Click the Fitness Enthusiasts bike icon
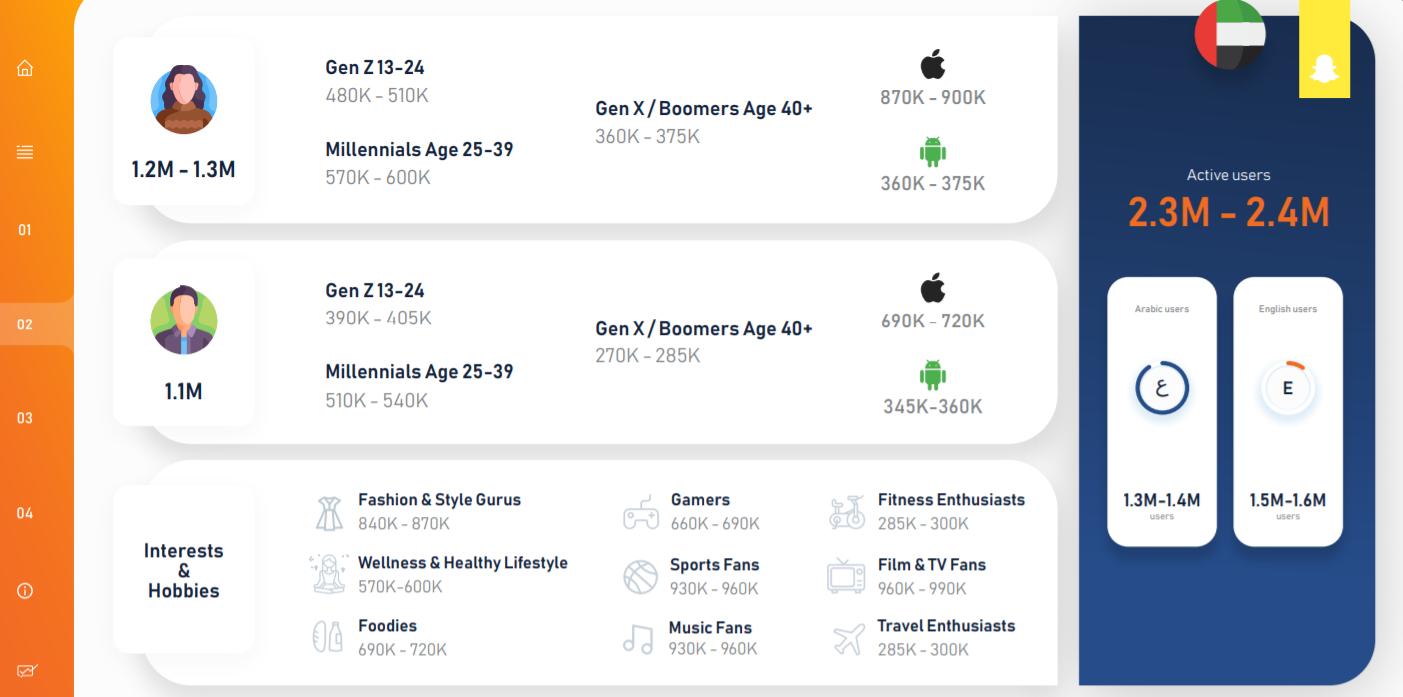 click(847, 512)
